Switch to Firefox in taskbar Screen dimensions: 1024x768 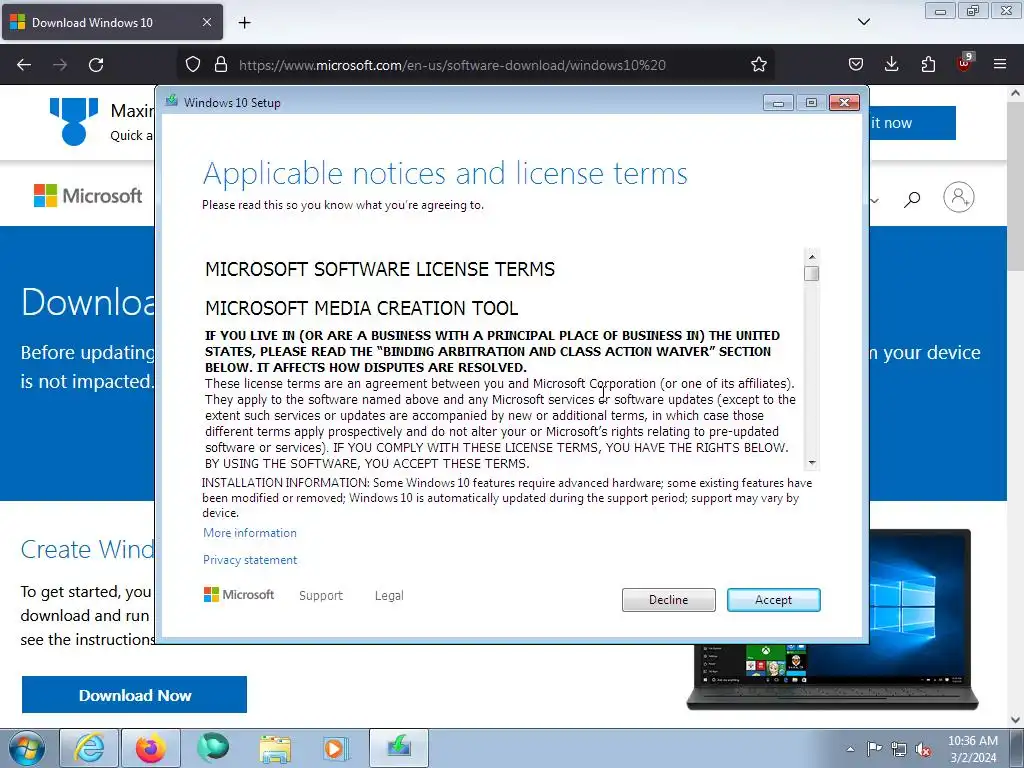point(150,748)
